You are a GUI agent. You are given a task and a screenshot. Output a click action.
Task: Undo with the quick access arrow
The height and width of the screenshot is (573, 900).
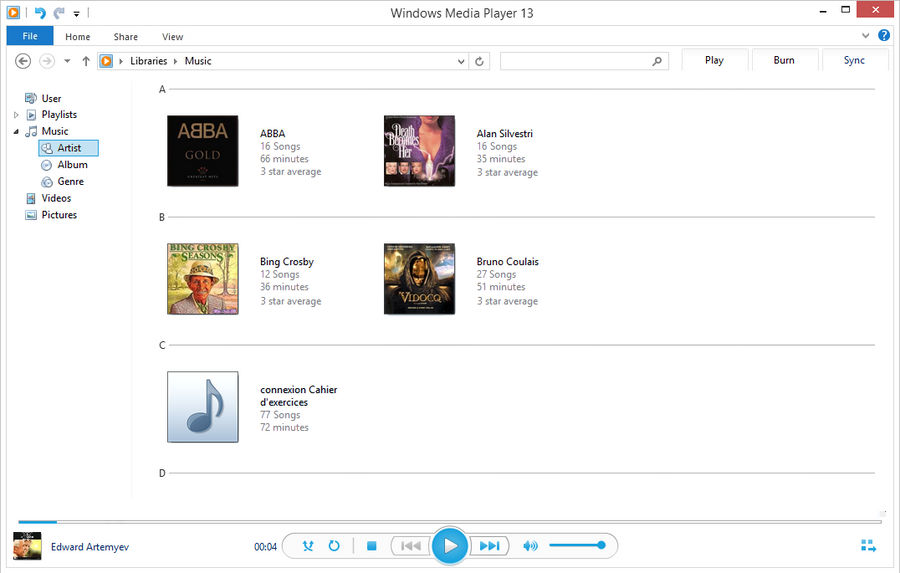click(x=40, y=13)
